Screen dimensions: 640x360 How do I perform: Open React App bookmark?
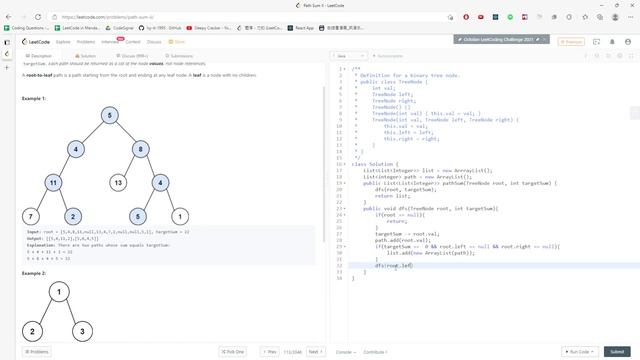301,28
